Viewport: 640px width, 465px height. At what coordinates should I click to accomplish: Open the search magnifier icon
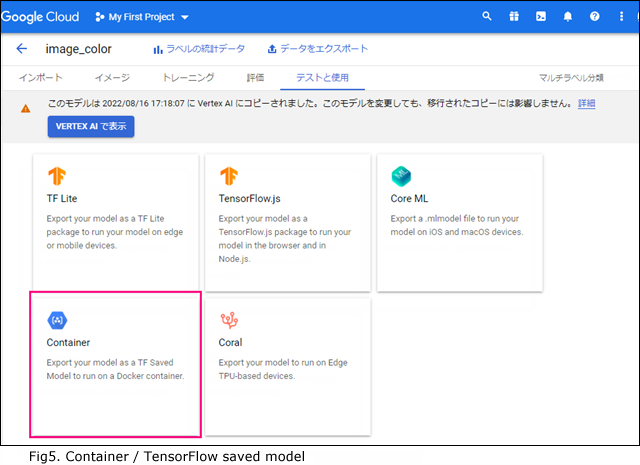[x=487, y=16]
